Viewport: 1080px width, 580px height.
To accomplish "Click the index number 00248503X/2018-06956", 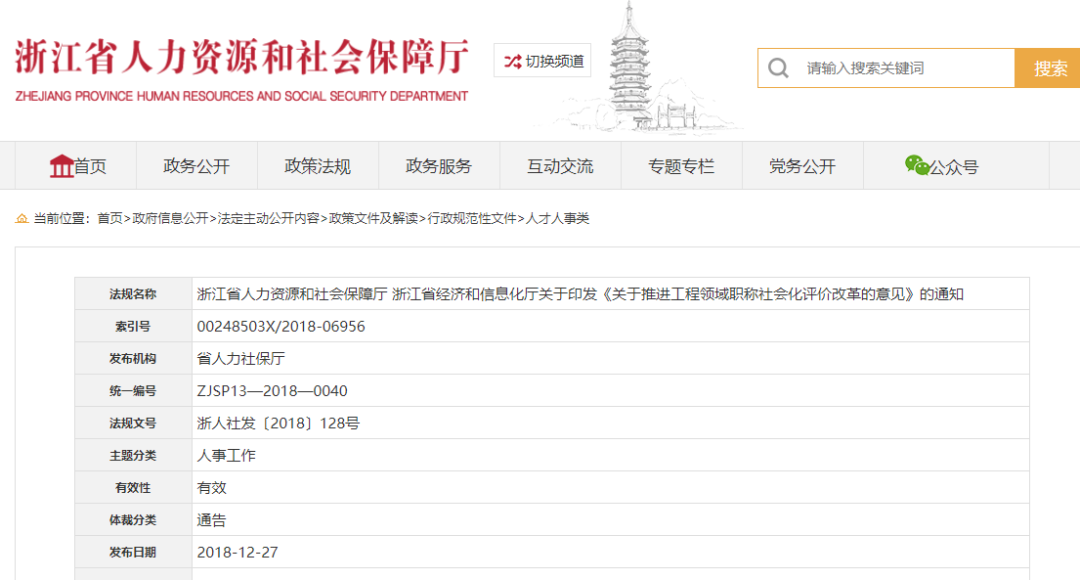I will (x=281, y=327).
